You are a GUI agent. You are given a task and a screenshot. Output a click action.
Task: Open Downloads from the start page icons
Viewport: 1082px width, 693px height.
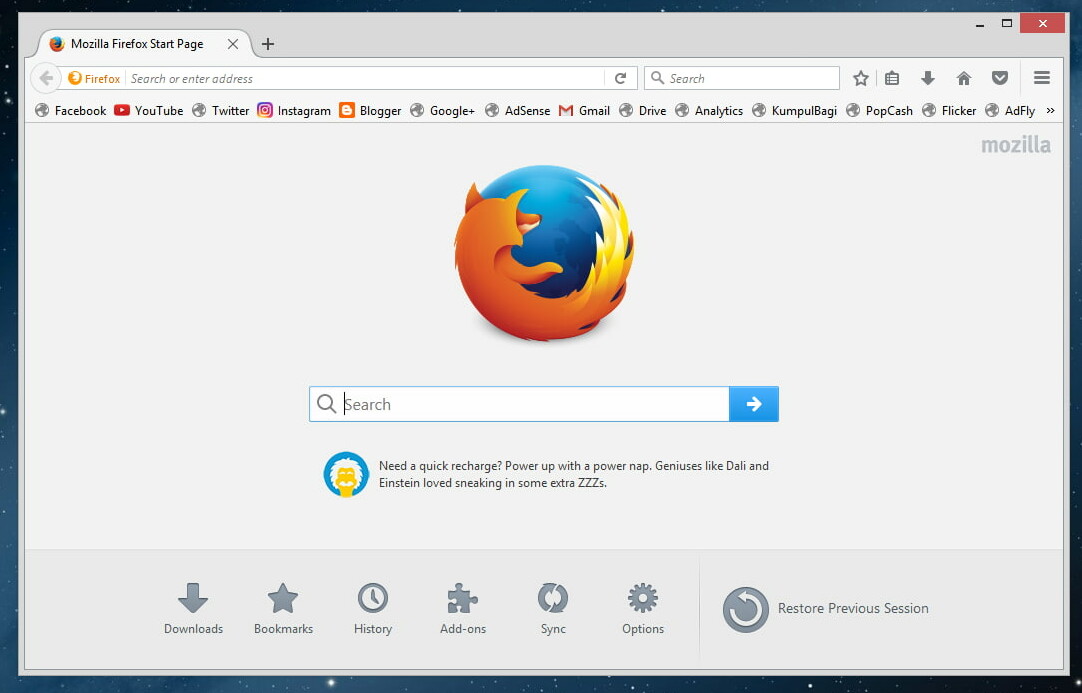[x=193, y=600]
